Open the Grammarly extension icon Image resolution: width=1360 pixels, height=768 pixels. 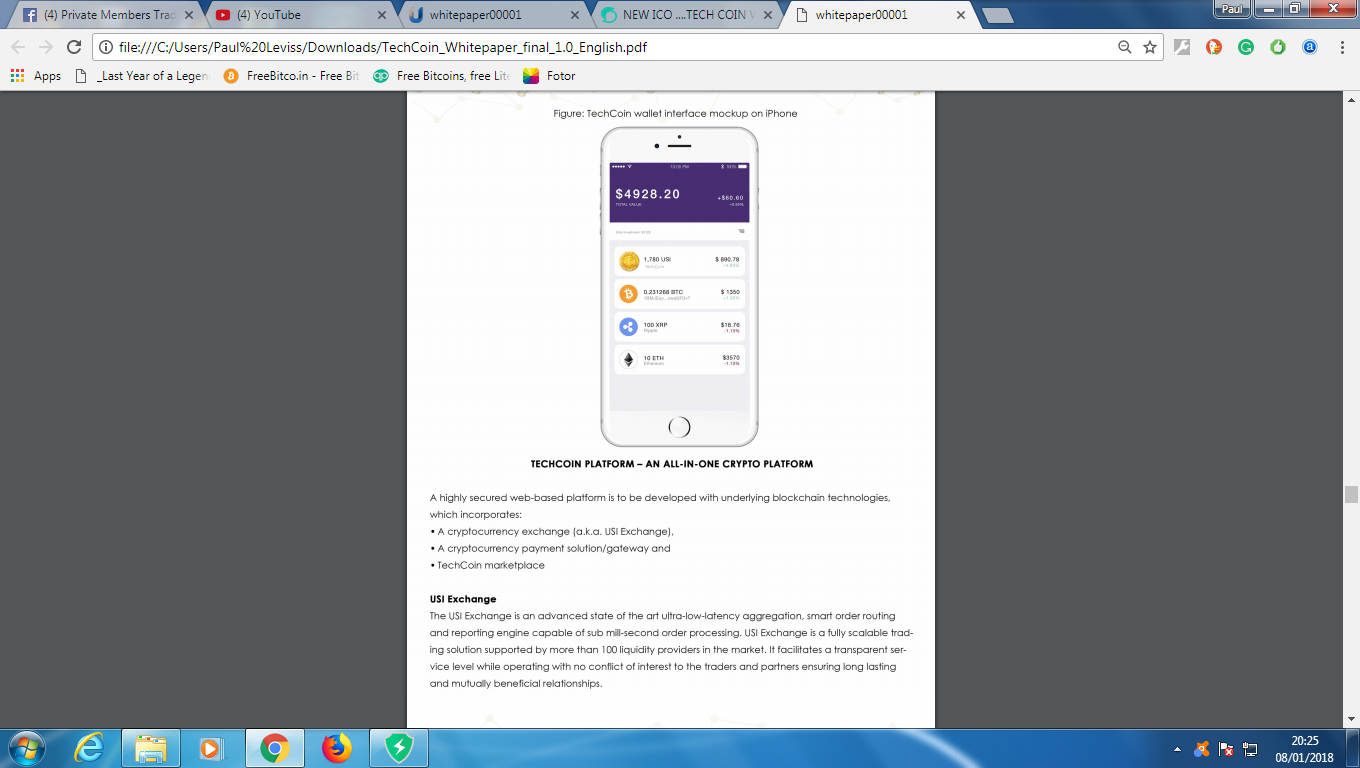pos(1246,47)
